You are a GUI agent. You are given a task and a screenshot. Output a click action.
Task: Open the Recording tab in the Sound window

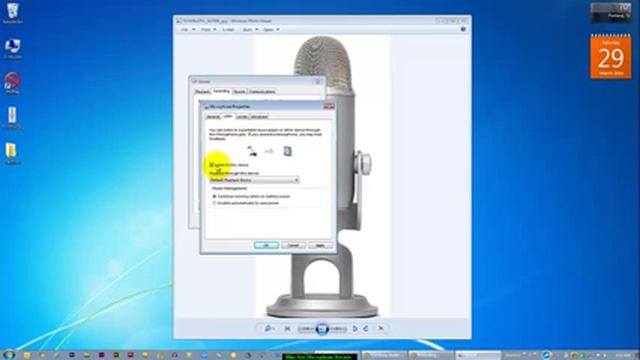(222, 91)
